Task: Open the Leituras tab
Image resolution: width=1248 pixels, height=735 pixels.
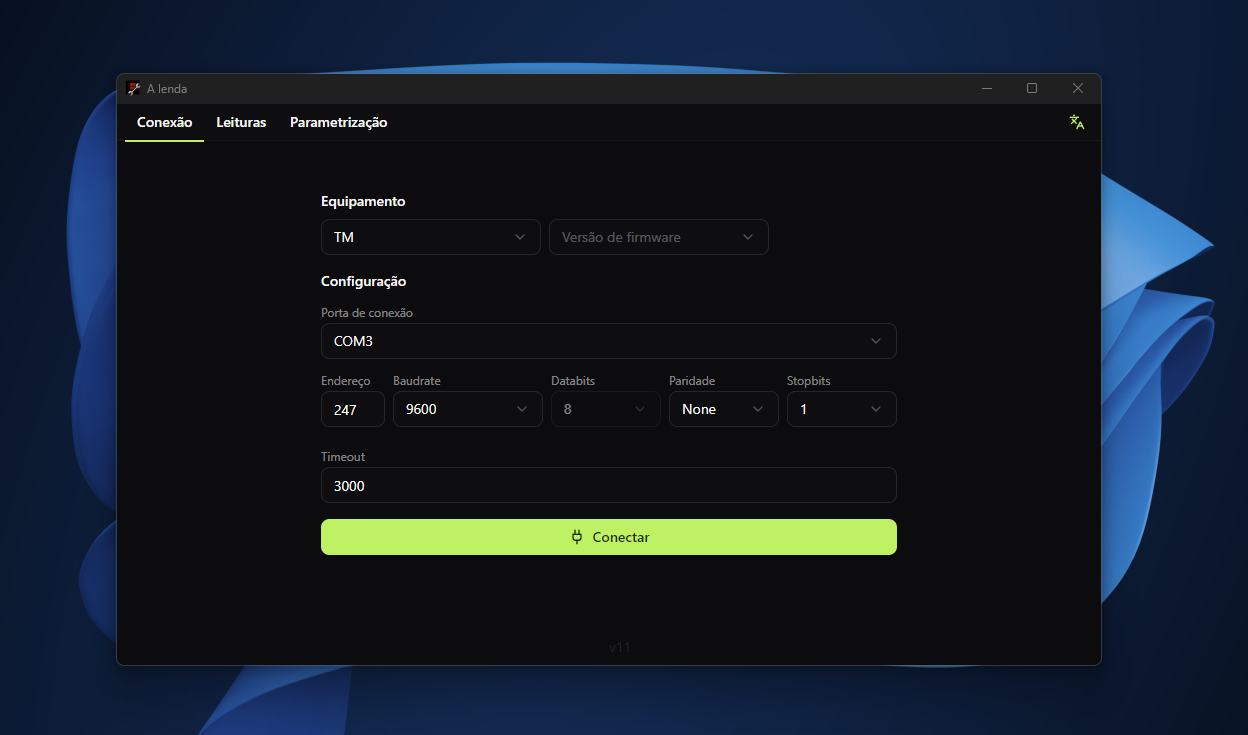Action: point(241,122)
